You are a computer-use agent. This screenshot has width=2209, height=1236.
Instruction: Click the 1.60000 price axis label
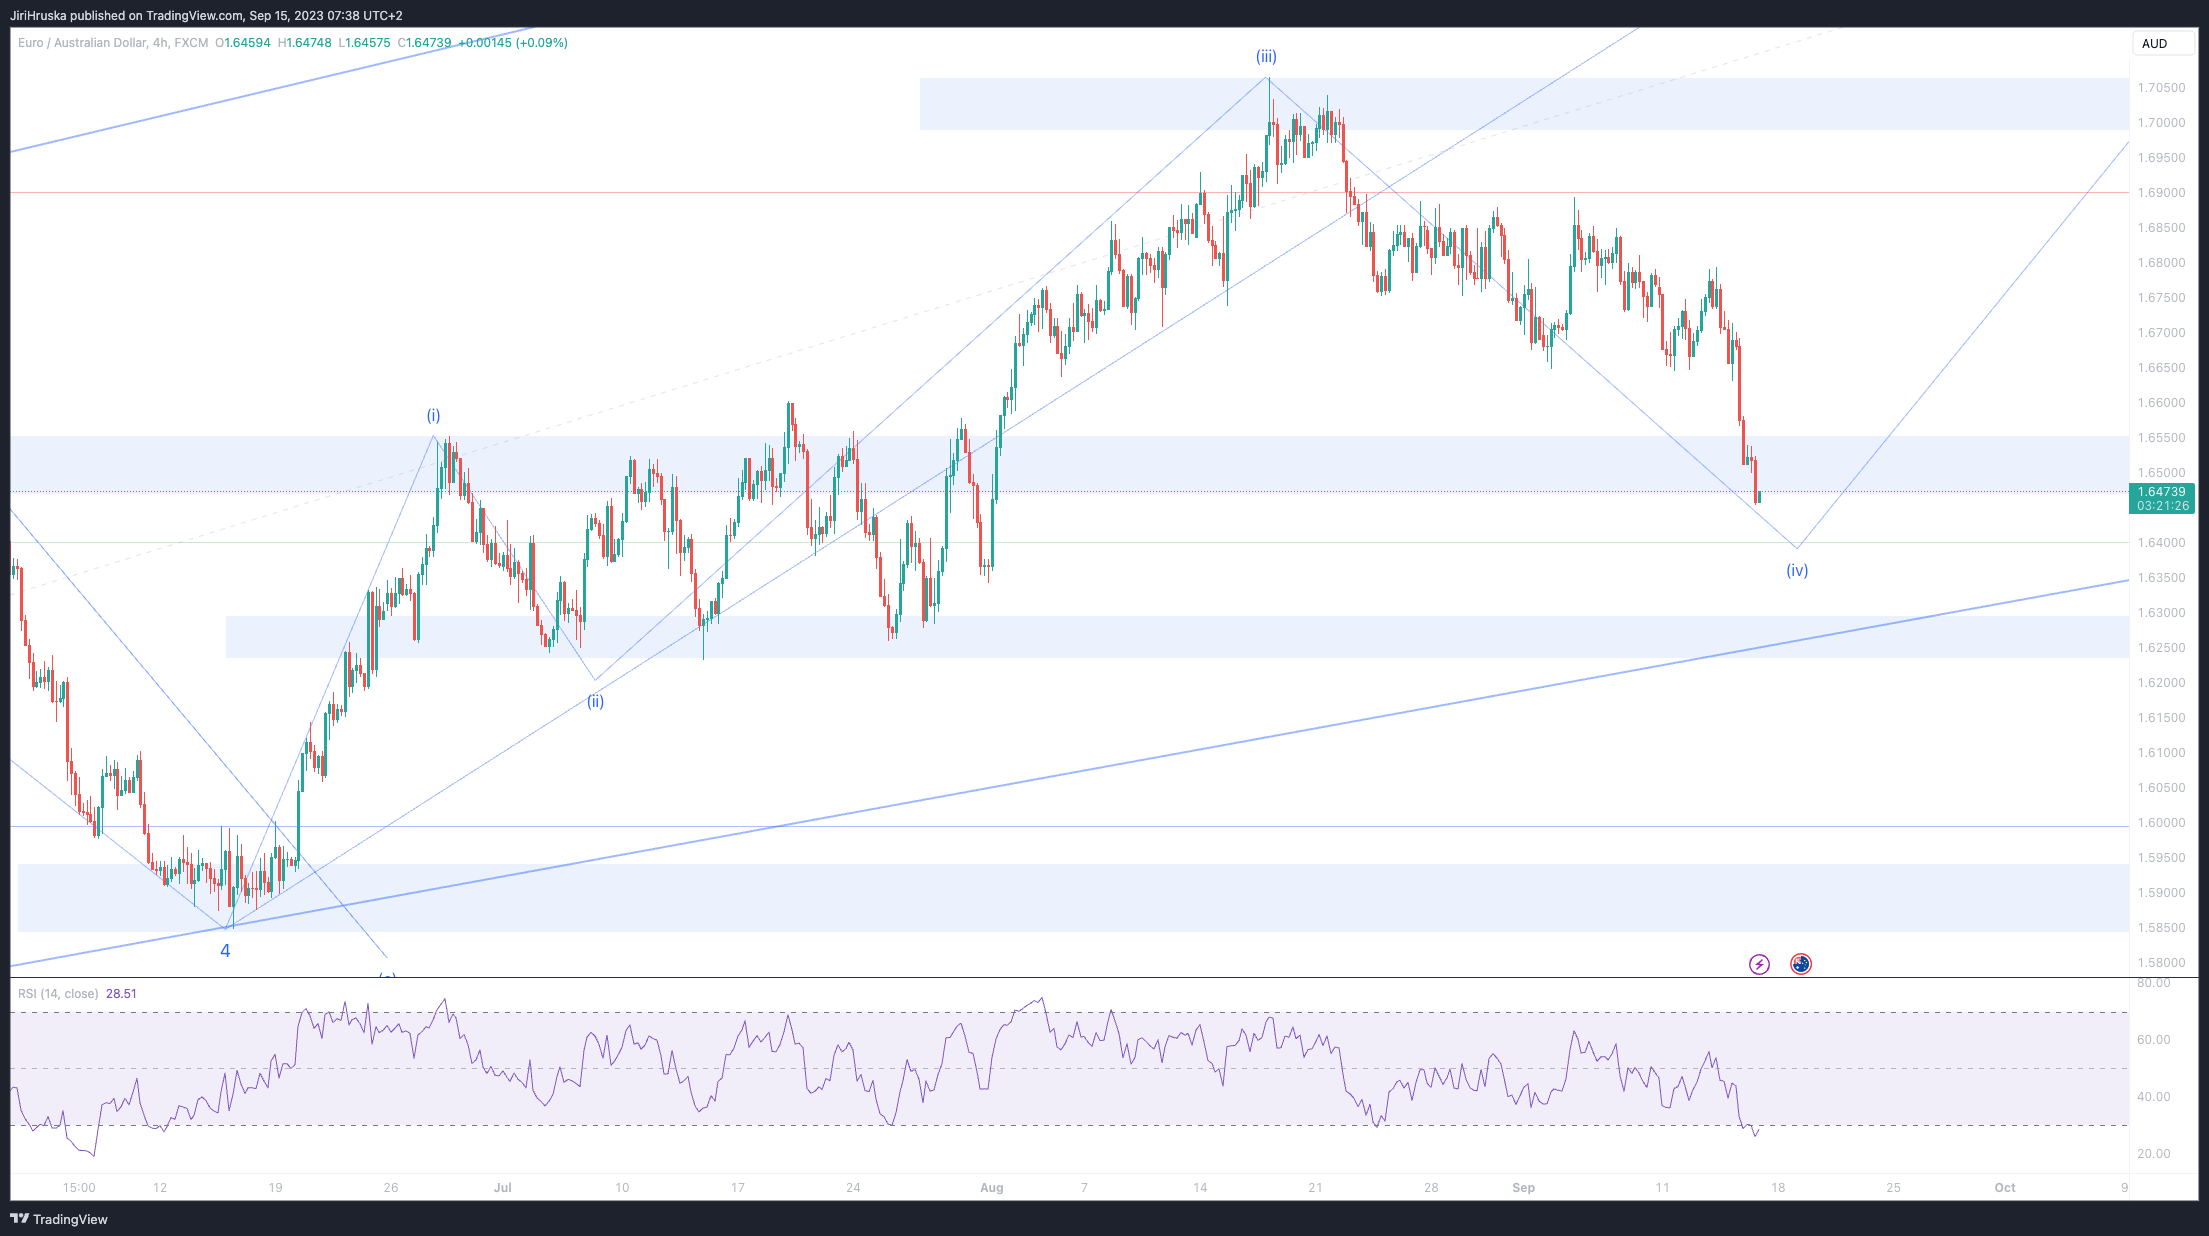pyautogui.click(x=2161, y=823)
